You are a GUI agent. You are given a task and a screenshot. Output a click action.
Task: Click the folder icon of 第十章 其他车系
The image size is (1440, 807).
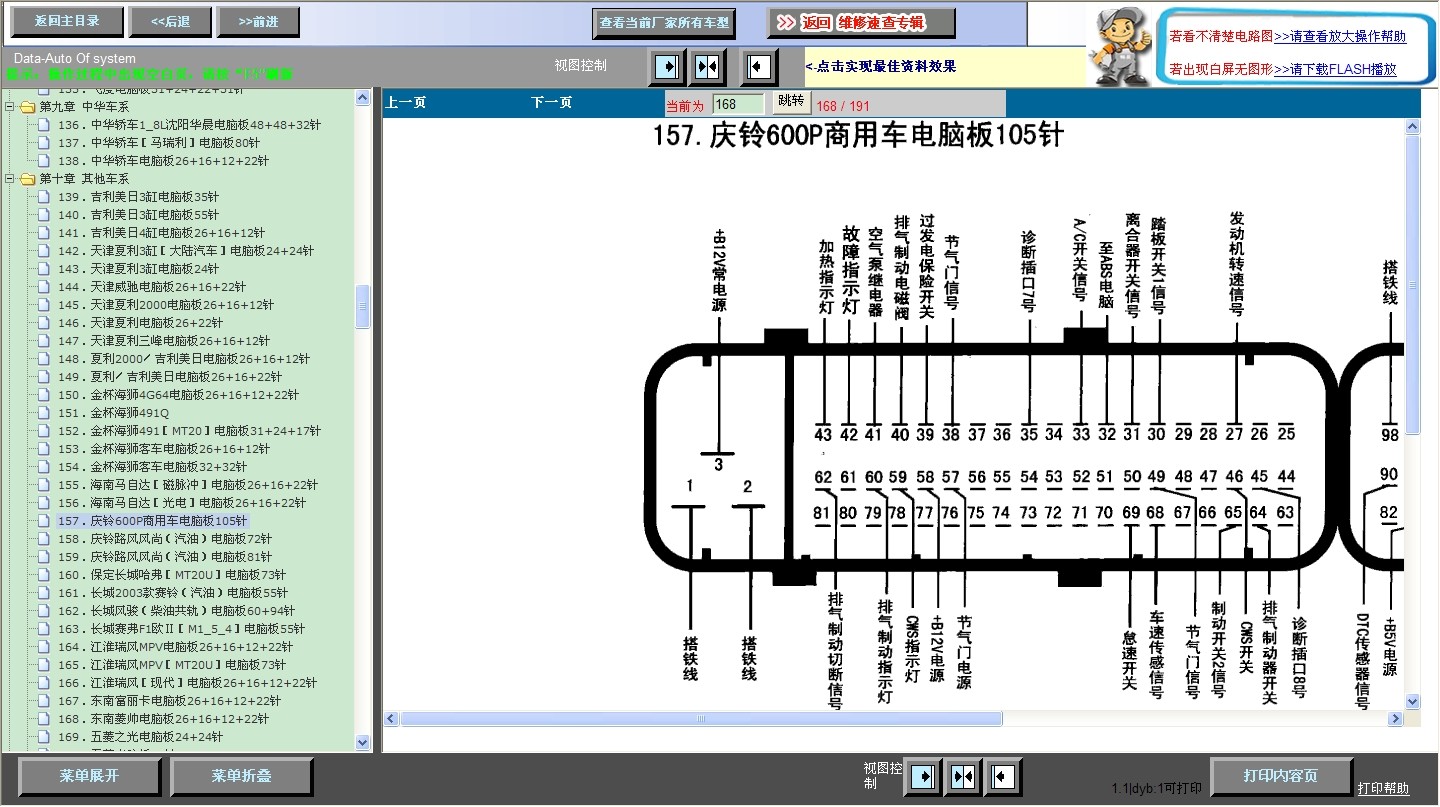[28, 179]
